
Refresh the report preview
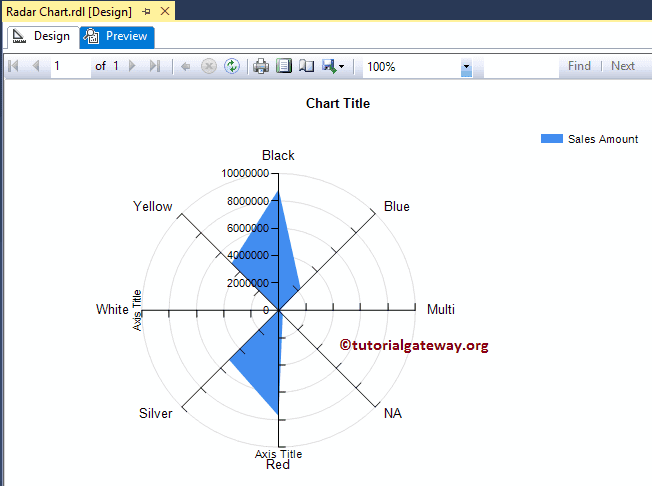point(232,66)
